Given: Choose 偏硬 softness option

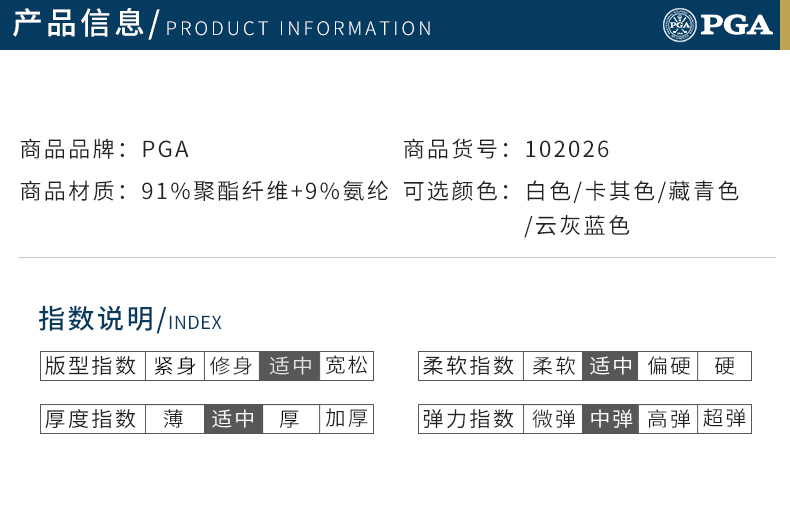Looking at the screenshot, I should 668,366.
